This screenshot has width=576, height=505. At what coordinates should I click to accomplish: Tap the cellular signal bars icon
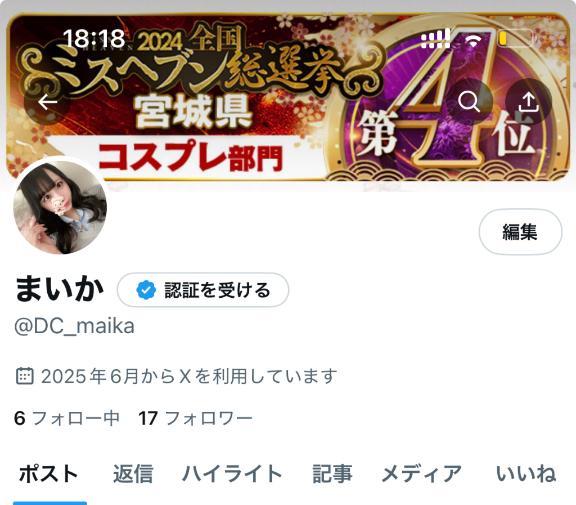click(x=436, y=39)
